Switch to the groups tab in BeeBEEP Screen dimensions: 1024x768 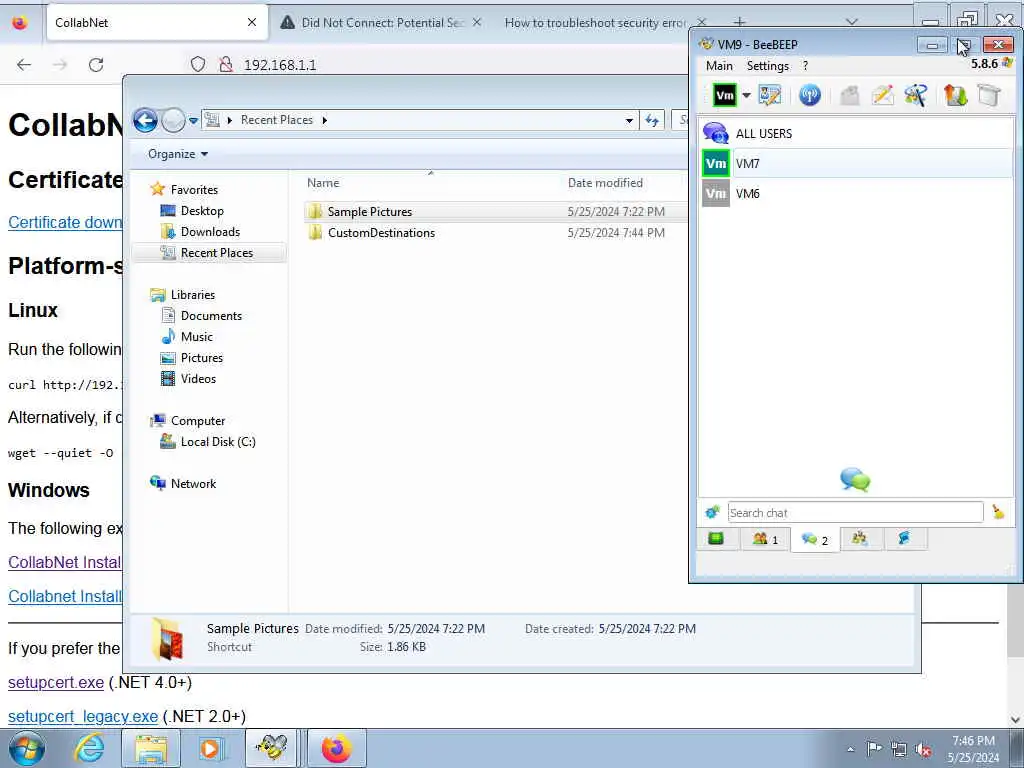860,539
